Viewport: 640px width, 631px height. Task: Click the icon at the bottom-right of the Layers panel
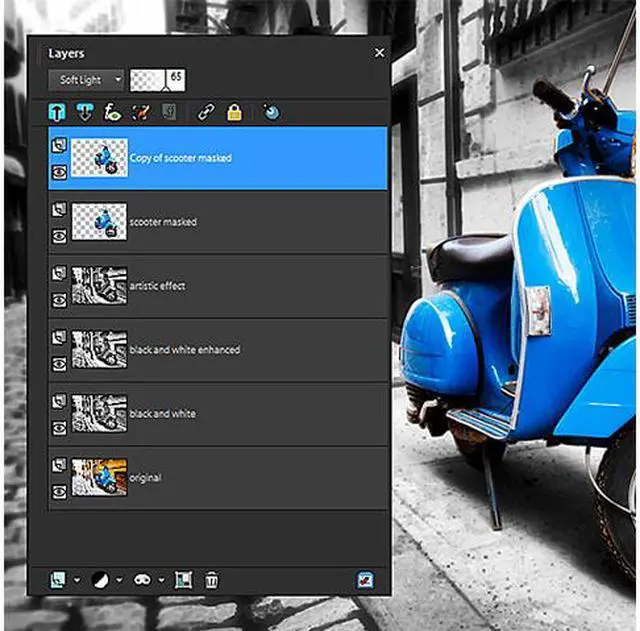click(x=365, y=579)
